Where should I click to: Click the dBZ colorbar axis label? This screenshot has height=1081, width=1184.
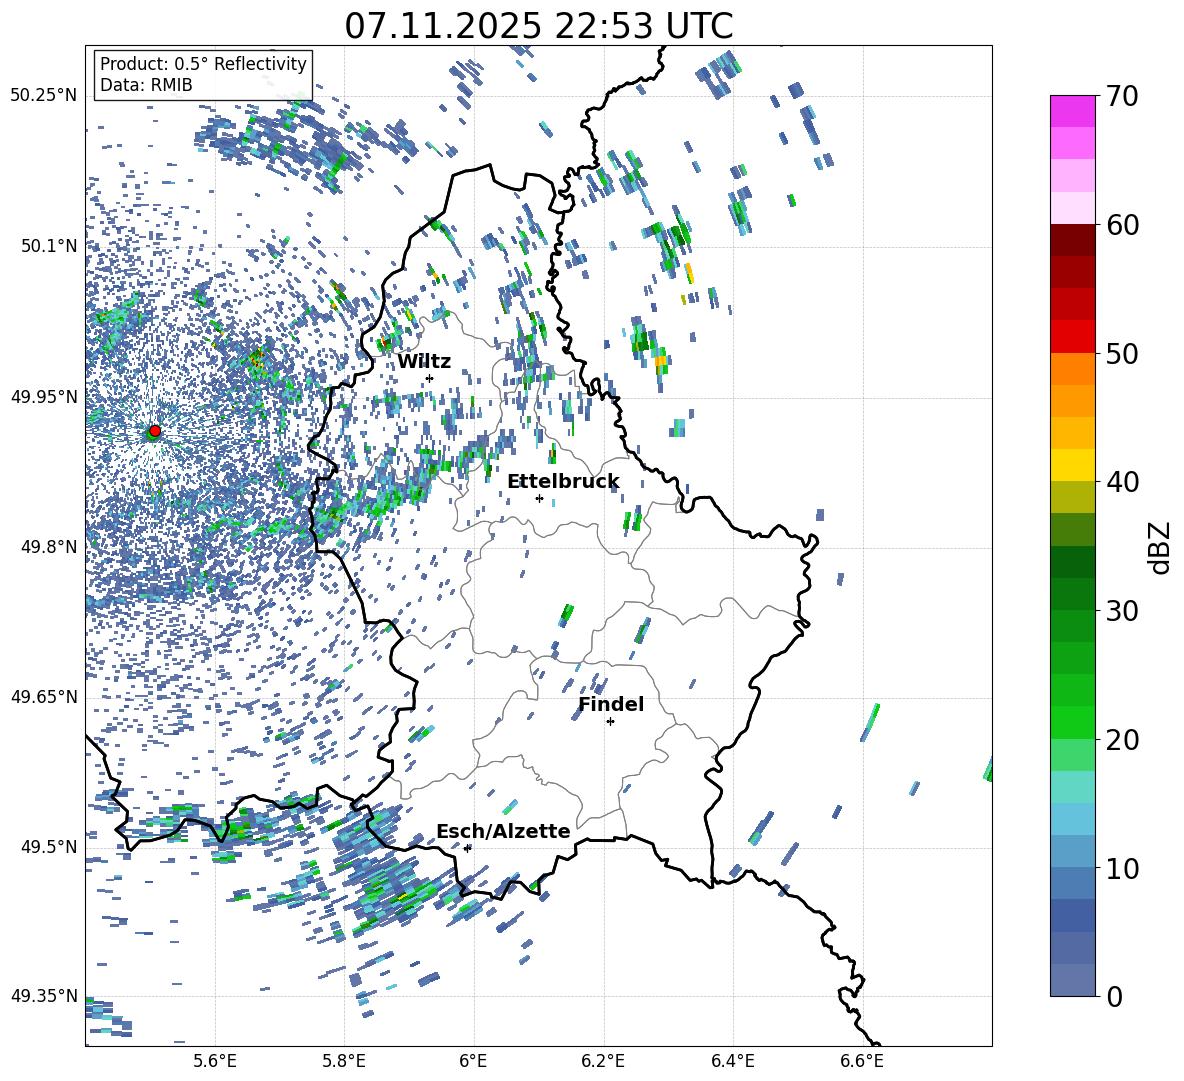[x=1158, y=547]
